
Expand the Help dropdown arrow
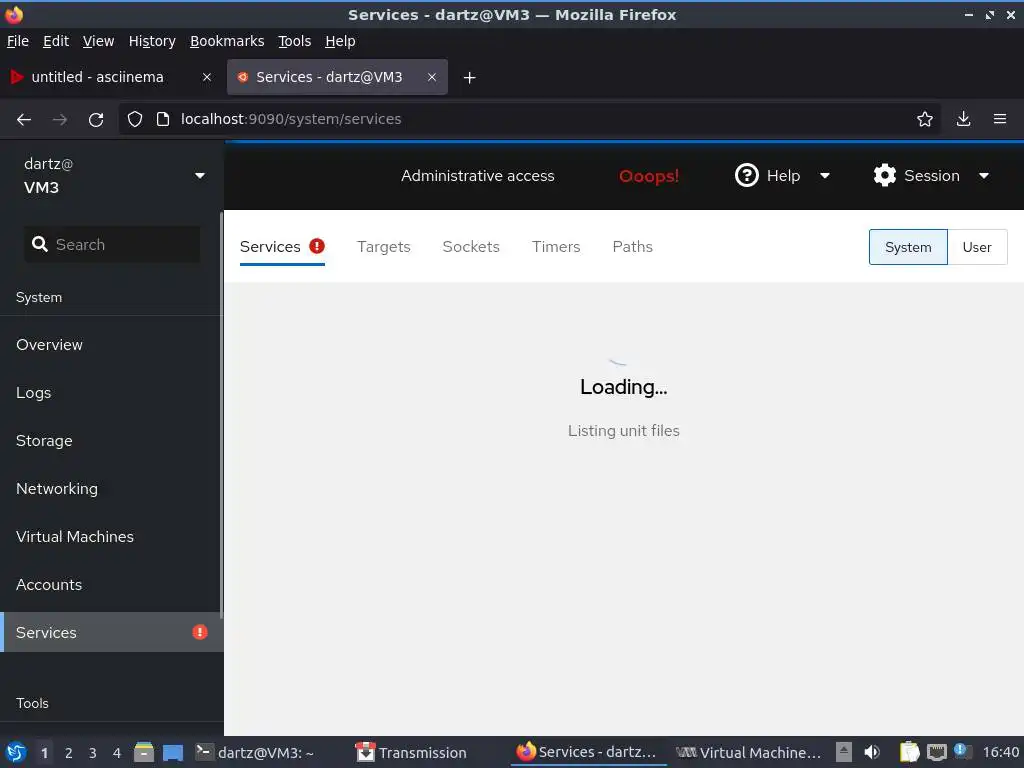(824, 176)
